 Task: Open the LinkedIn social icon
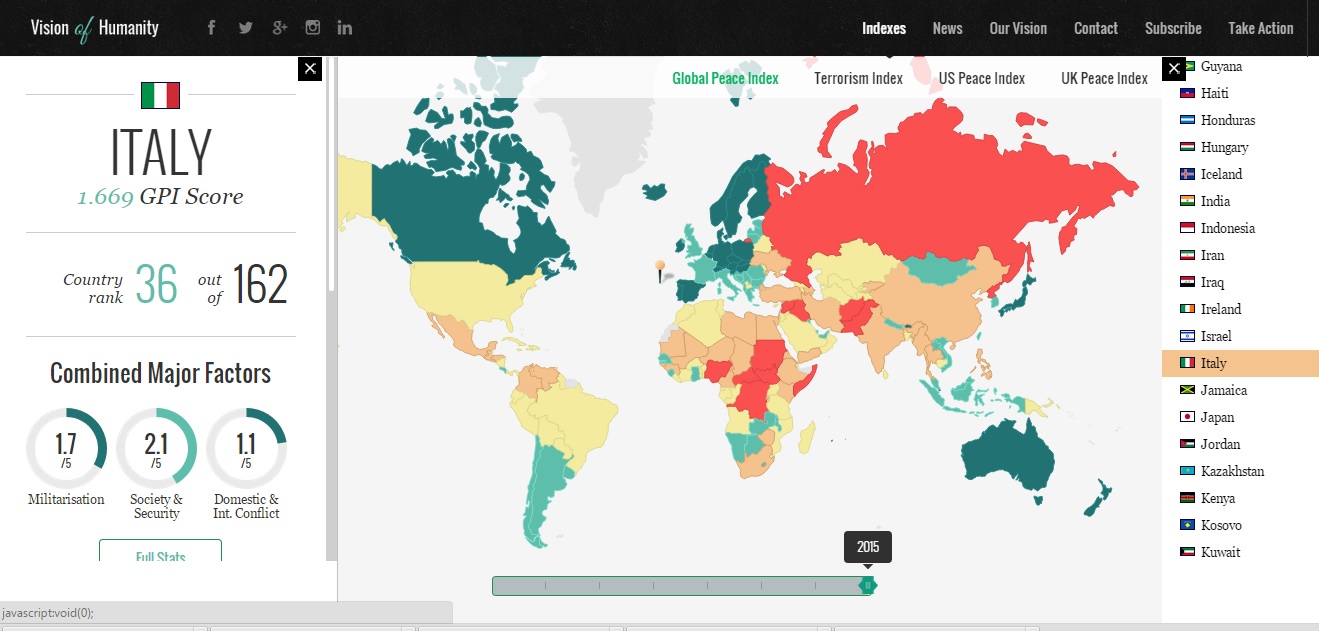[345, 27]
